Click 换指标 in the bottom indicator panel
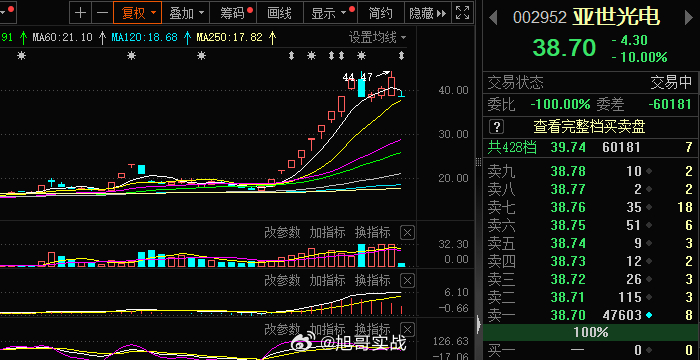This screenshot has width=700, height=360. pyautogui.click(x=373, y=330)
